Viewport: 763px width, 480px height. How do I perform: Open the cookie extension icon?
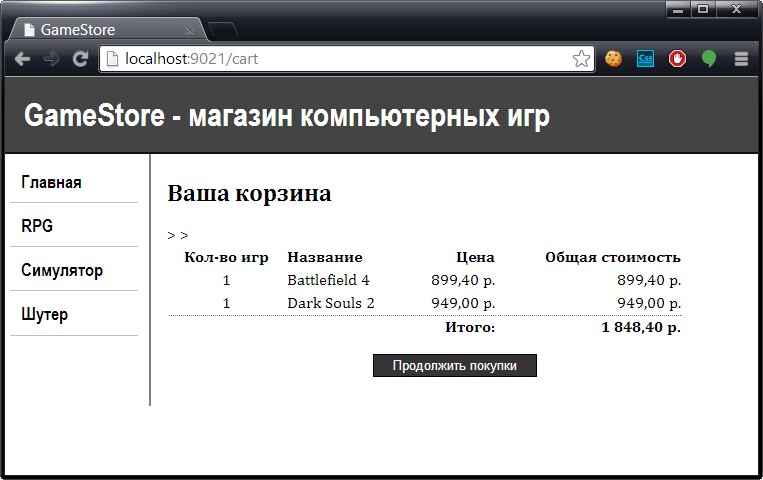coord(613,59)
